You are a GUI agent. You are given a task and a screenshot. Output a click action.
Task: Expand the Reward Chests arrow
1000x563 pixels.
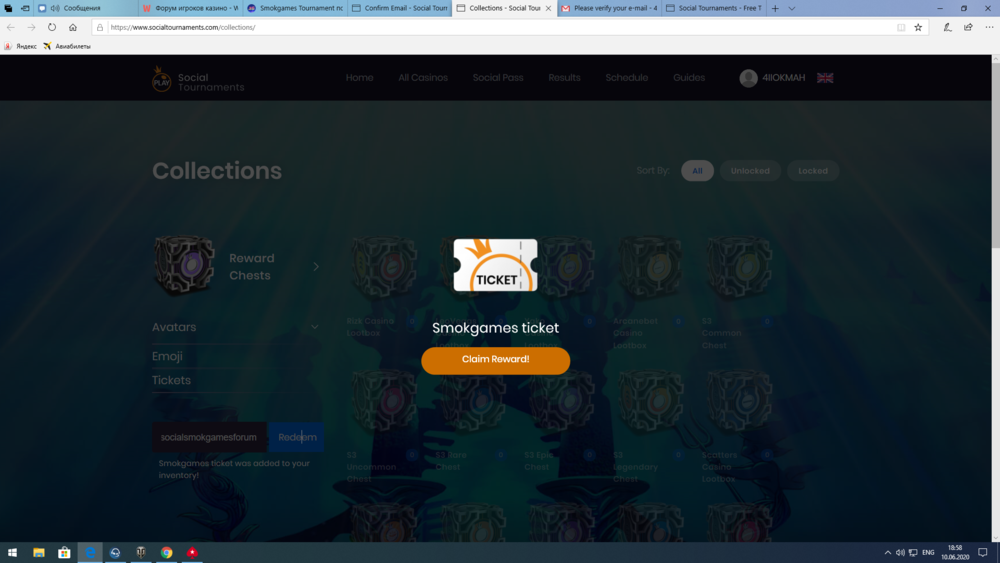[316, 267]
